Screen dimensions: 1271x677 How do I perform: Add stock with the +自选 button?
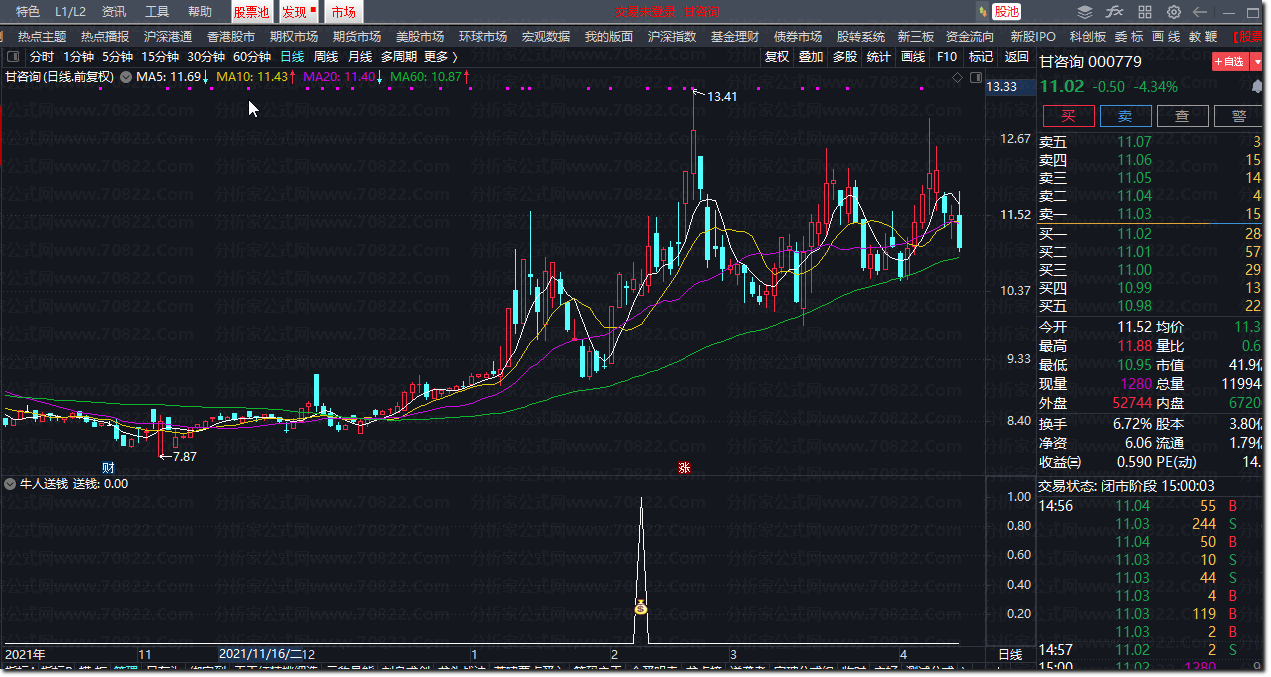click(1230, 62)
